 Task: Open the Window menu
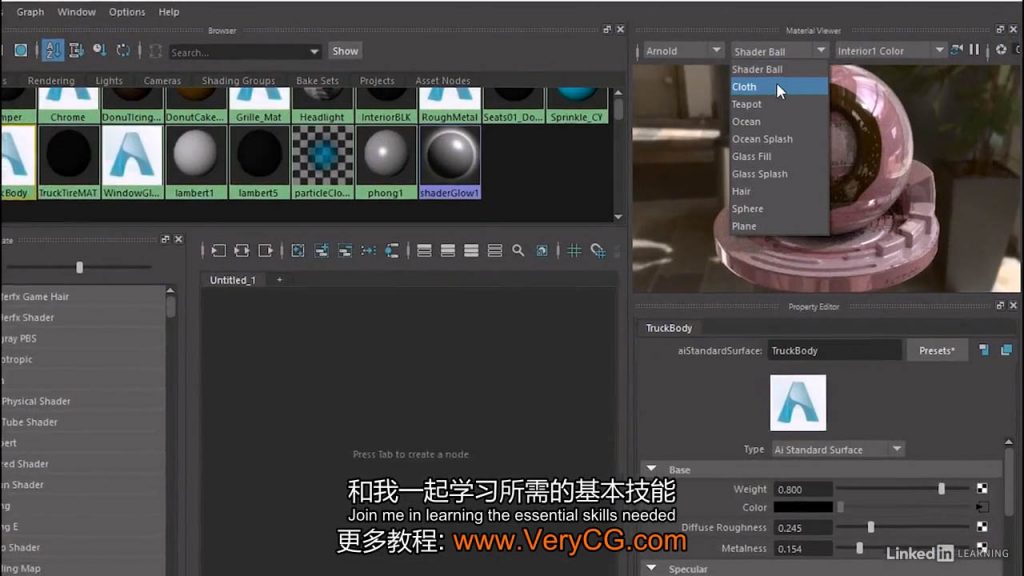click(76, 12)
